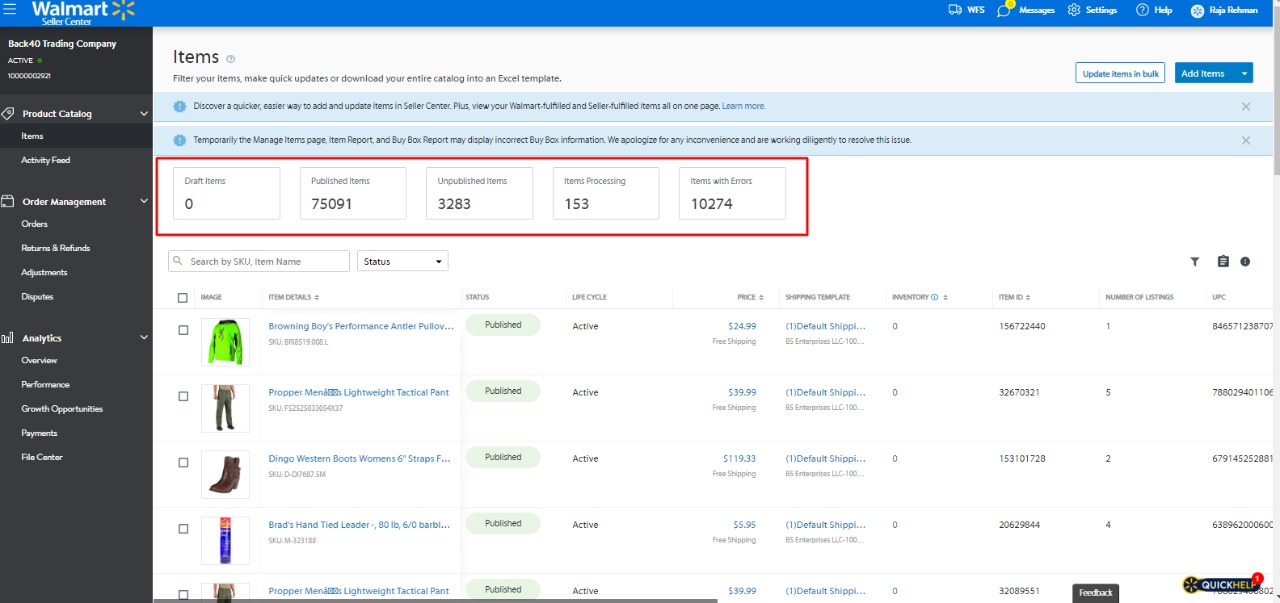Open the filter funnel icon
Screen dimensions: 1280x603
1195,262
